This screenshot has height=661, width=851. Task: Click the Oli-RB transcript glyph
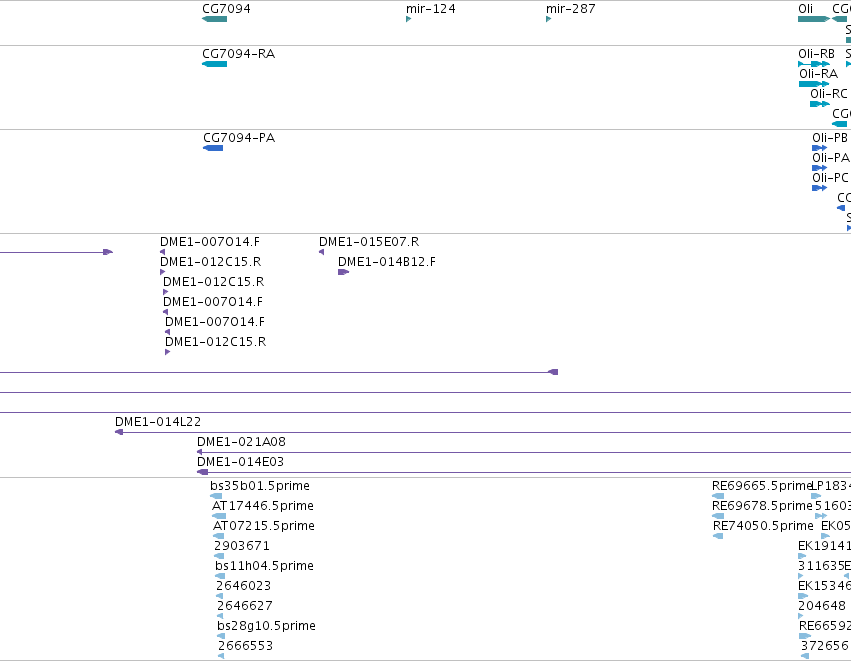click(x=814, y=64)
